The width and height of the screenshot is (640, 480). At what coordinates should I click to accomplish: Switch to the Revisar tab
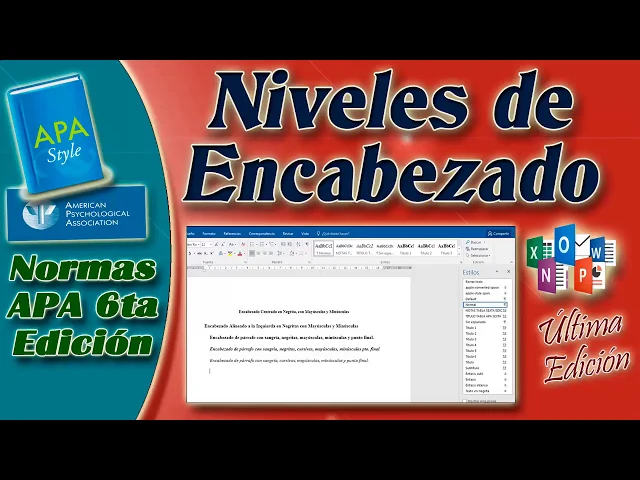(288, 233)
